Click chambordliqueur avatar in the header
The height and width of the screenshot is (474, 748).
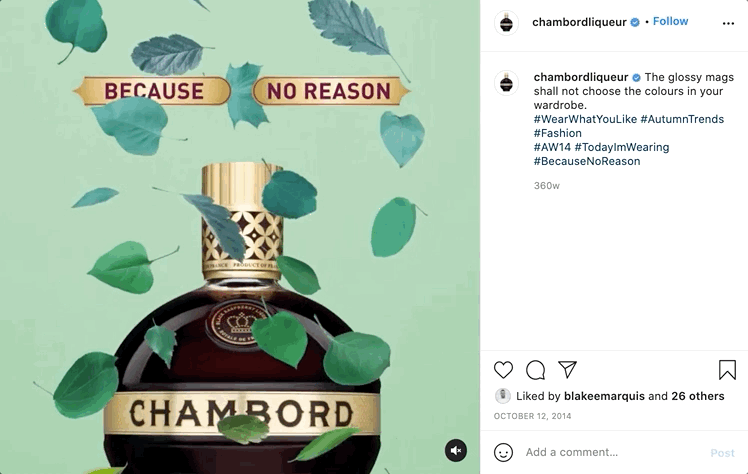(x=506, y=22)
